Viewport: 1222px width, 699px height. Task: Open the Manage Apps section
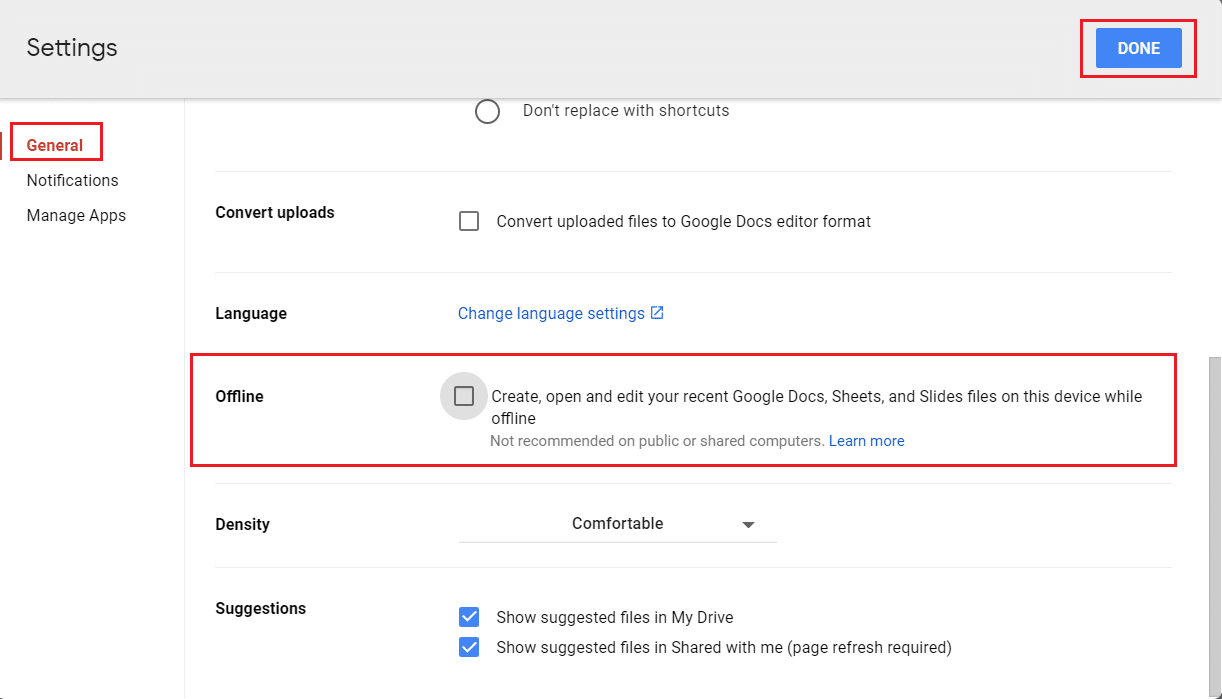click(x=76, y=215)
